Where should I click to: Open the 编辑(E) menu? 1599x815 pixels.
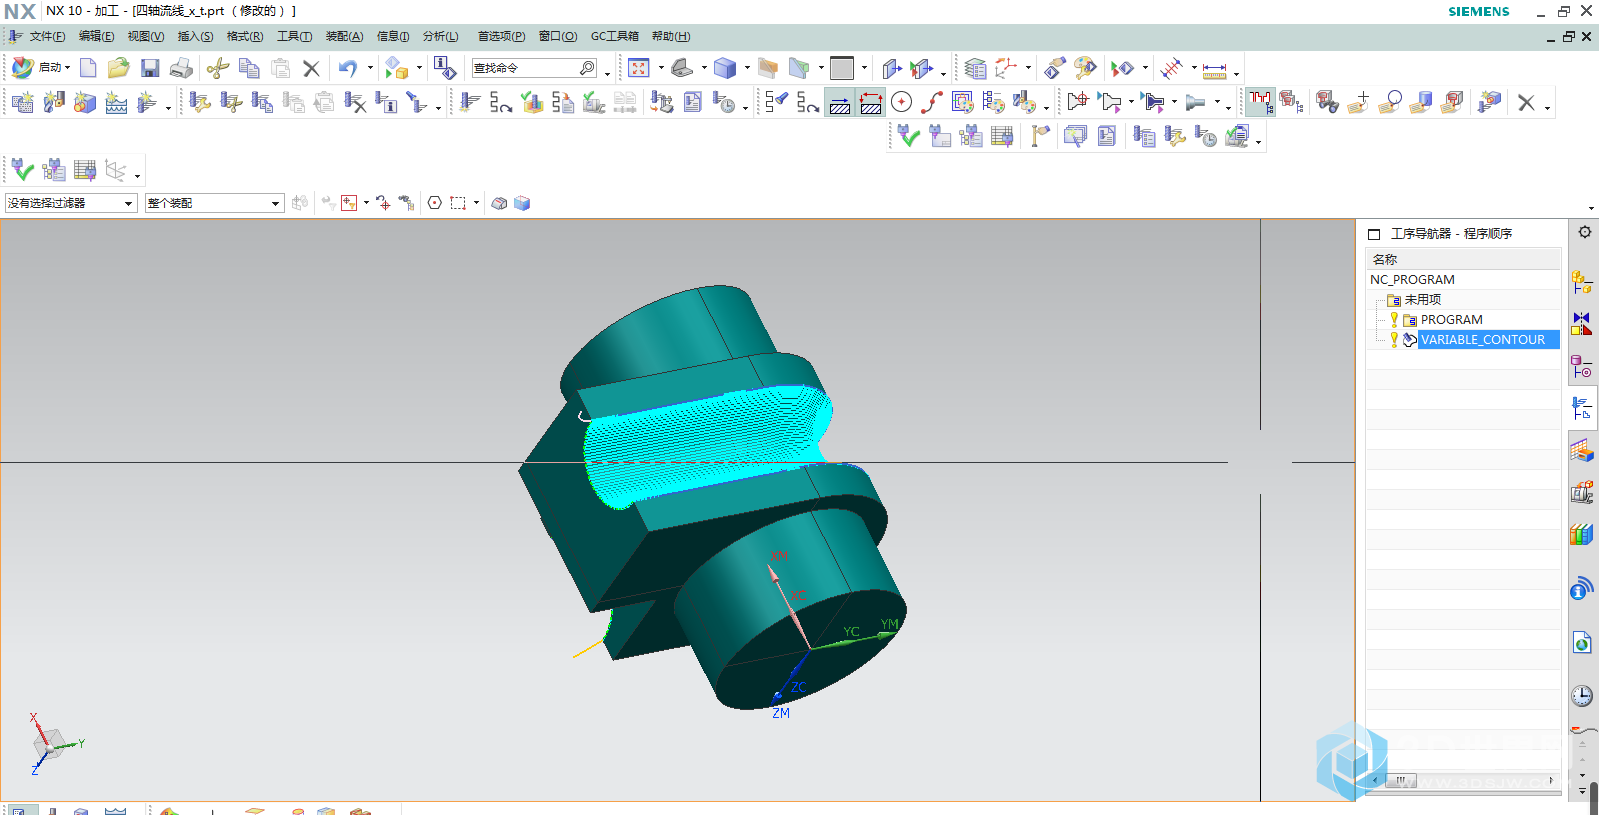point(96,36)
